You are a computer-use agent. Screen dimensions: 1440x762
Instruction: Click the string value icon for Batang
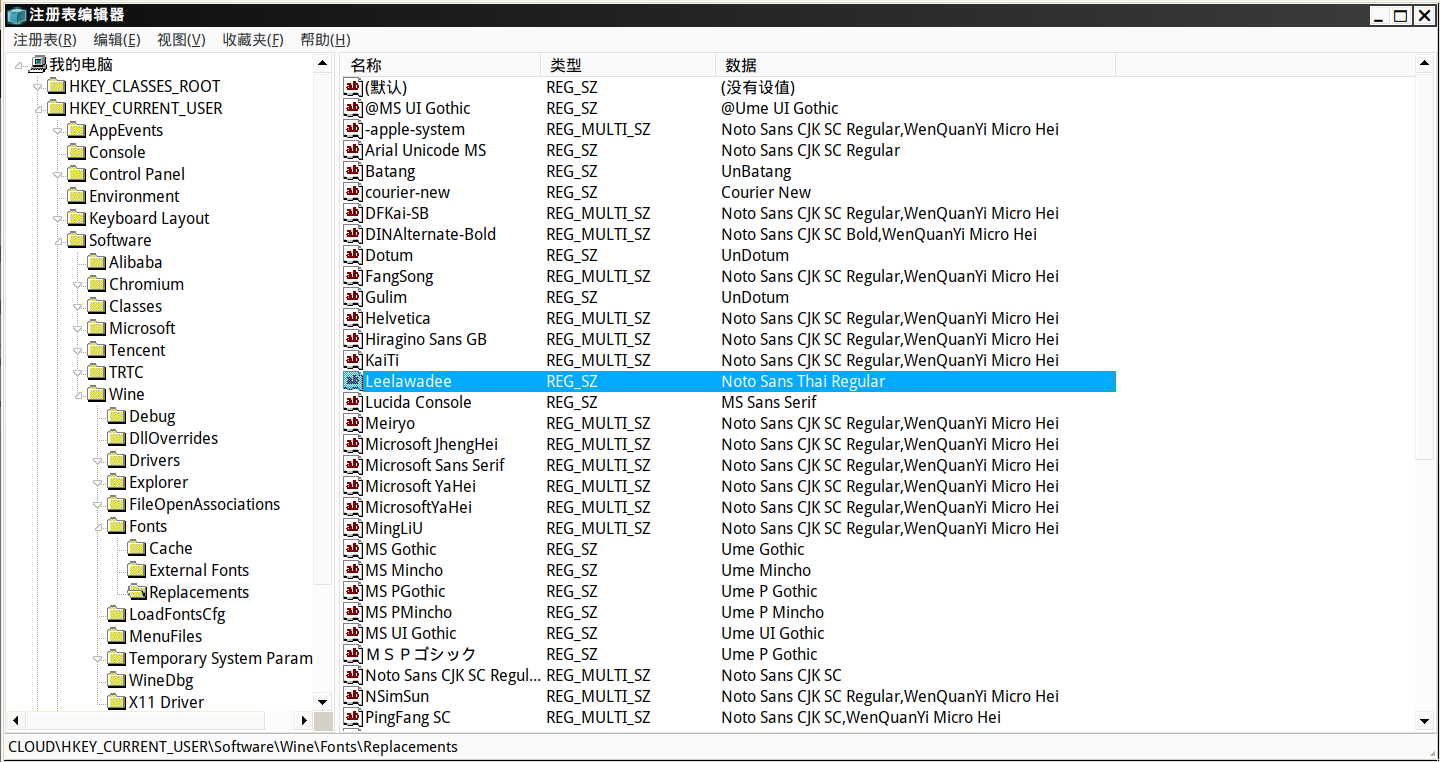tap(353, 171)
